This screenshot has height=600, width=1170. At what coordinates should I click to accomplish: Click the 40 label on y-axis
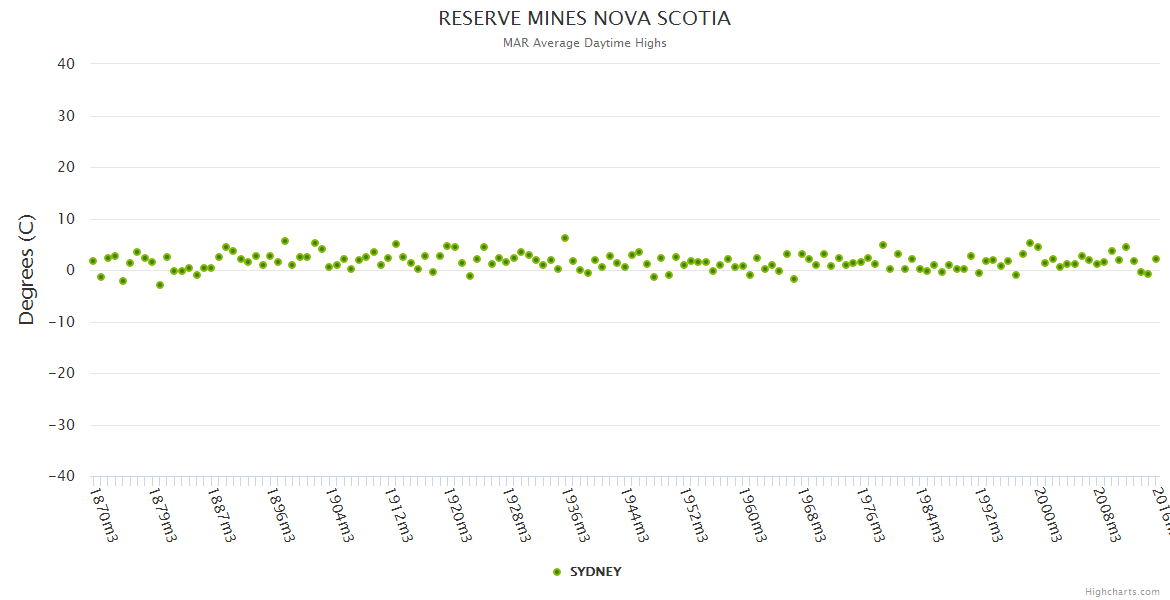coord(66,64)
